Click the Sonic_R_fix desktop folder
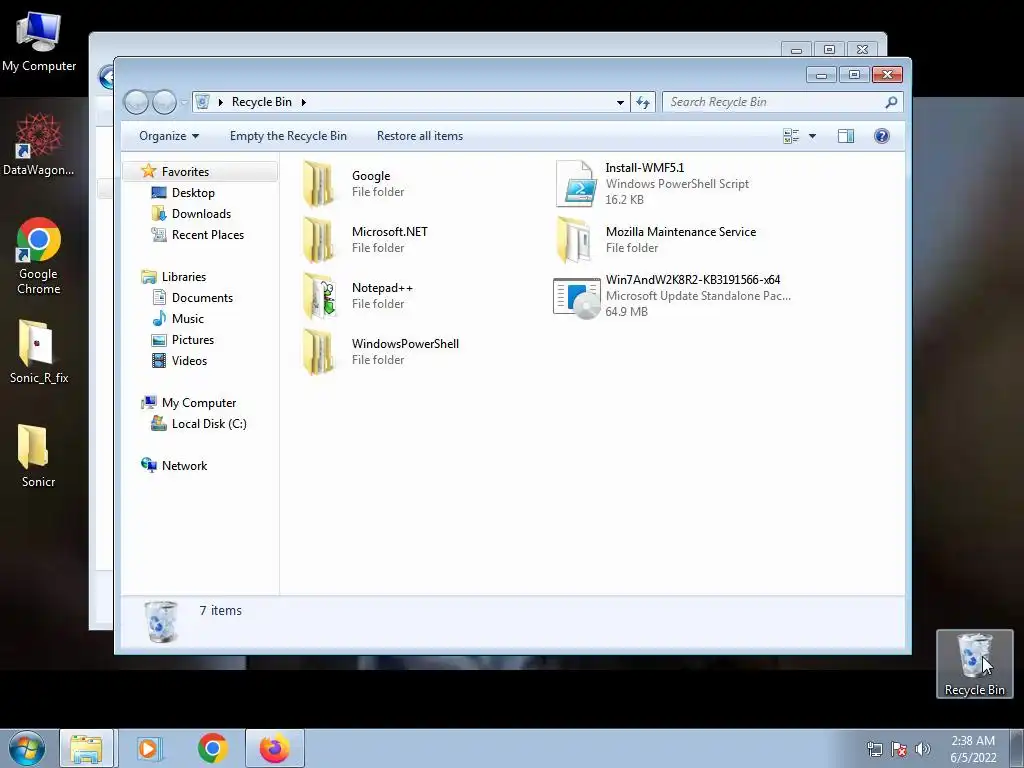Image resolution: width=1024 pixels, height=768 pixels. (39, 351)
